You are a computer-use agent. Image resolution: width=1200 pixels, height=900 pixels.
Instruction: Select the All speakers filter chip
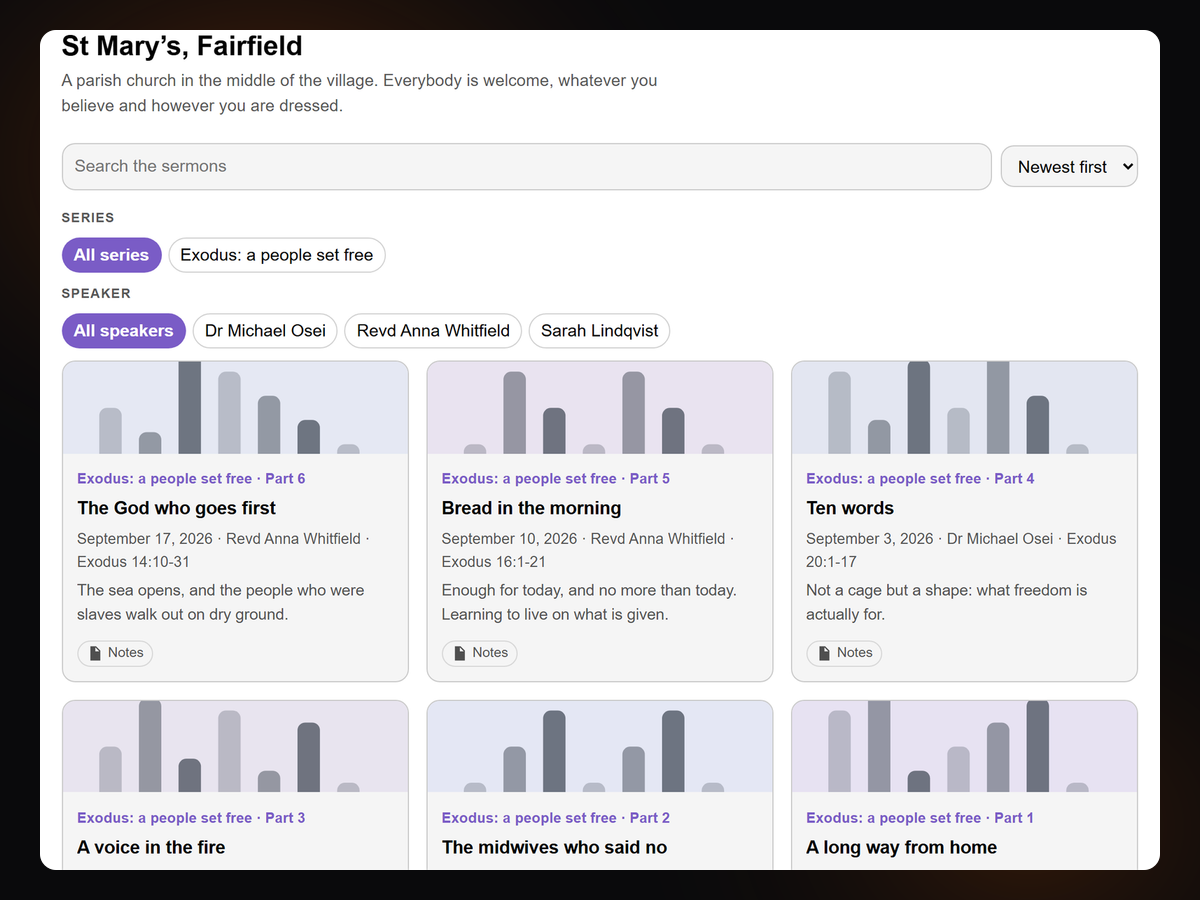[x=123, y=331]
